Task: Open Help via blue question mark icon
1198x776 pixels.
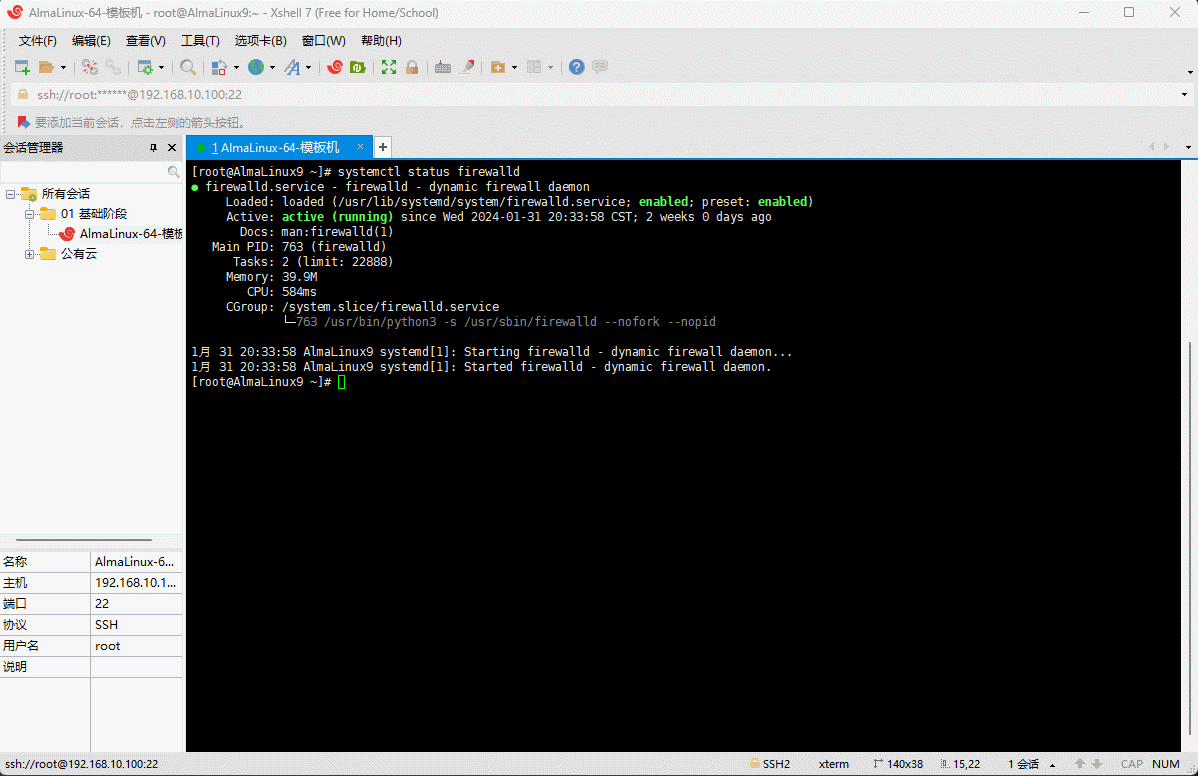Action: [577, 67]
